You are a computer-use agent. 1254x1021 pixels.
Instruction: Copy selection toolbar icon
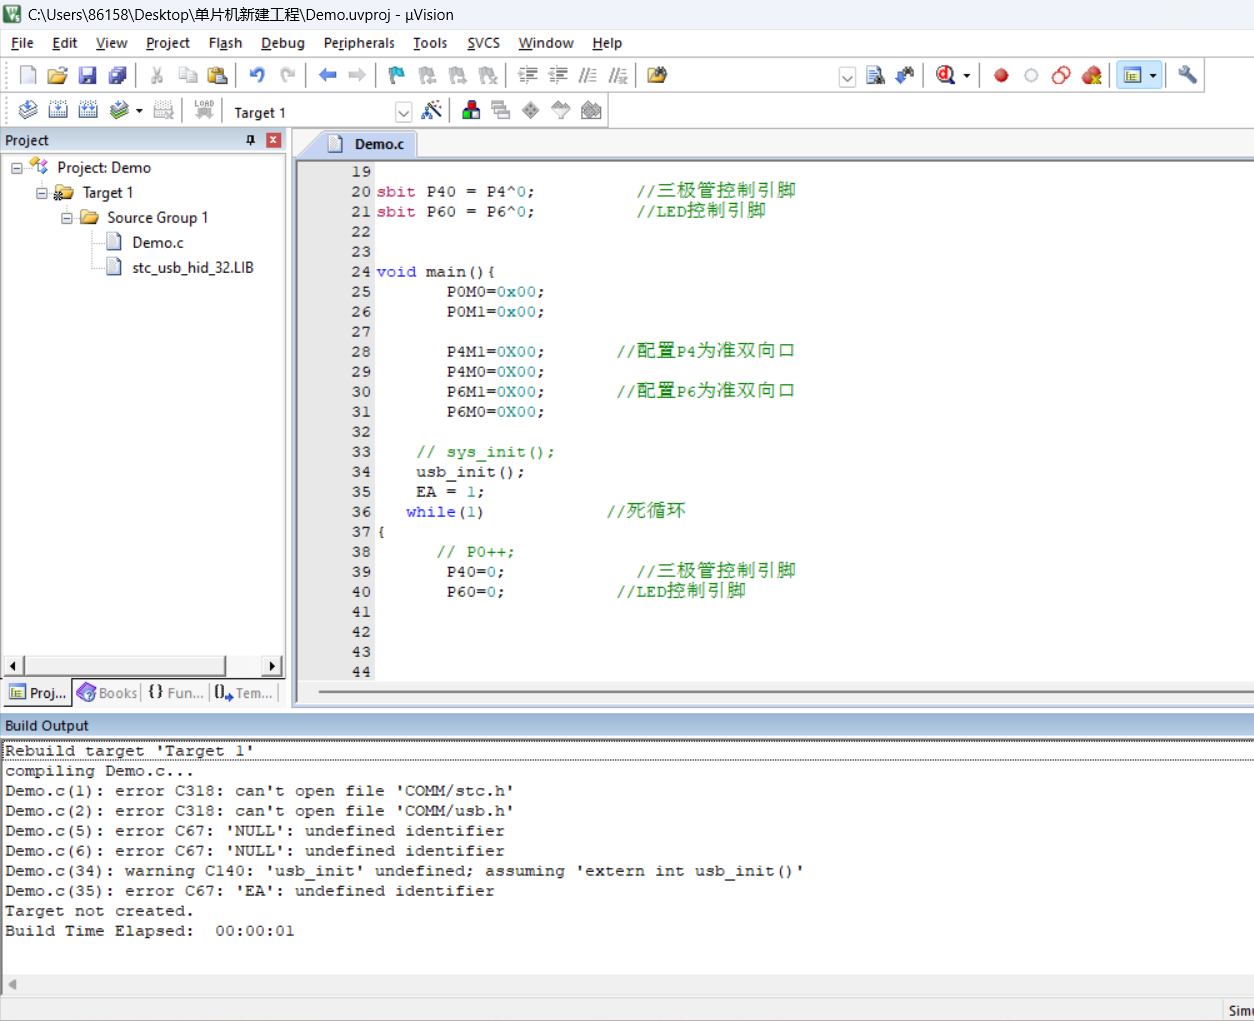click(x=187, y=75)
